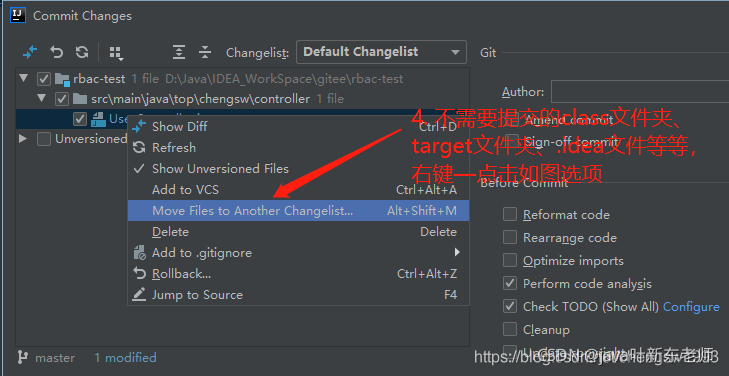The width and height of the screenshot is (729, 376).
Task: Toggle Show Unversioned Files menu item
Action: pos(298,169)
